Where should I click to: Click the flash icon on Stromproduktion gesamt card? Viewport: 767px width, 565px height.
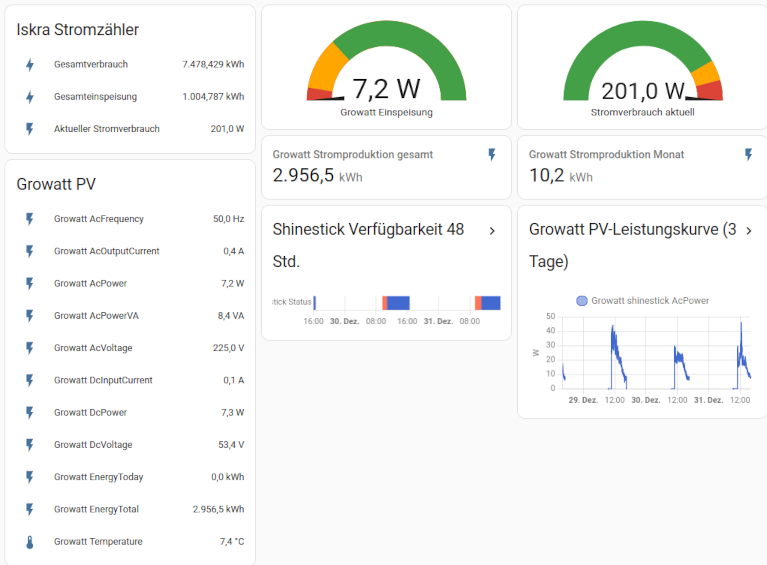(491, 155)
